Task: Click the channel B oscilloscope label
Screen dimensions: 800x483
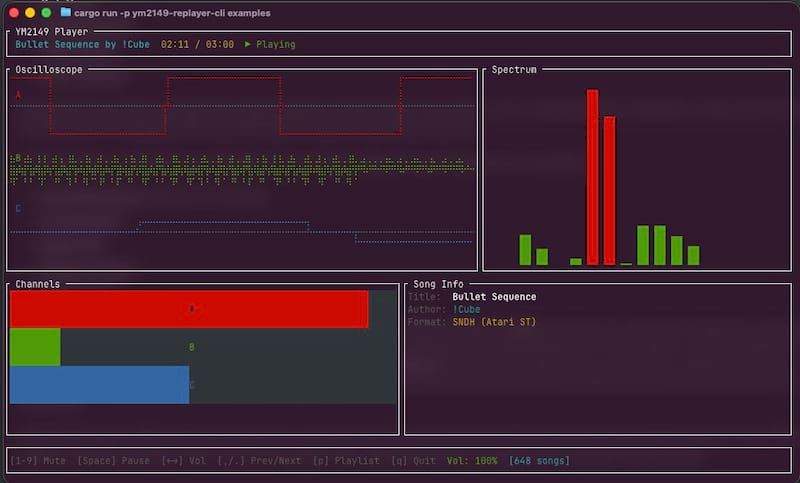Action: 18,158
